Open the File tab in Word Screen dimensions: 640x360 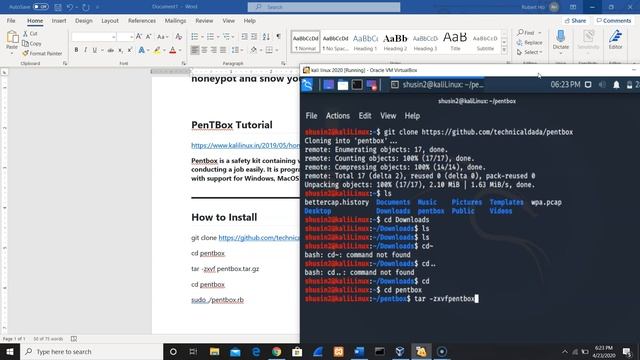[x=11, y=20]
